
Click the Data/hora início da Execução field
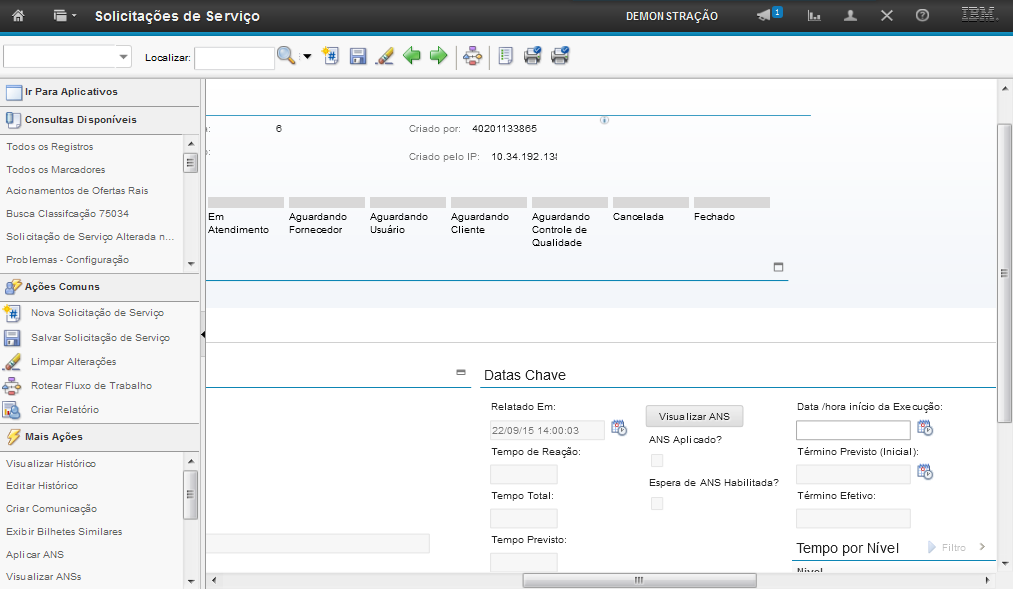coord(852,430)
